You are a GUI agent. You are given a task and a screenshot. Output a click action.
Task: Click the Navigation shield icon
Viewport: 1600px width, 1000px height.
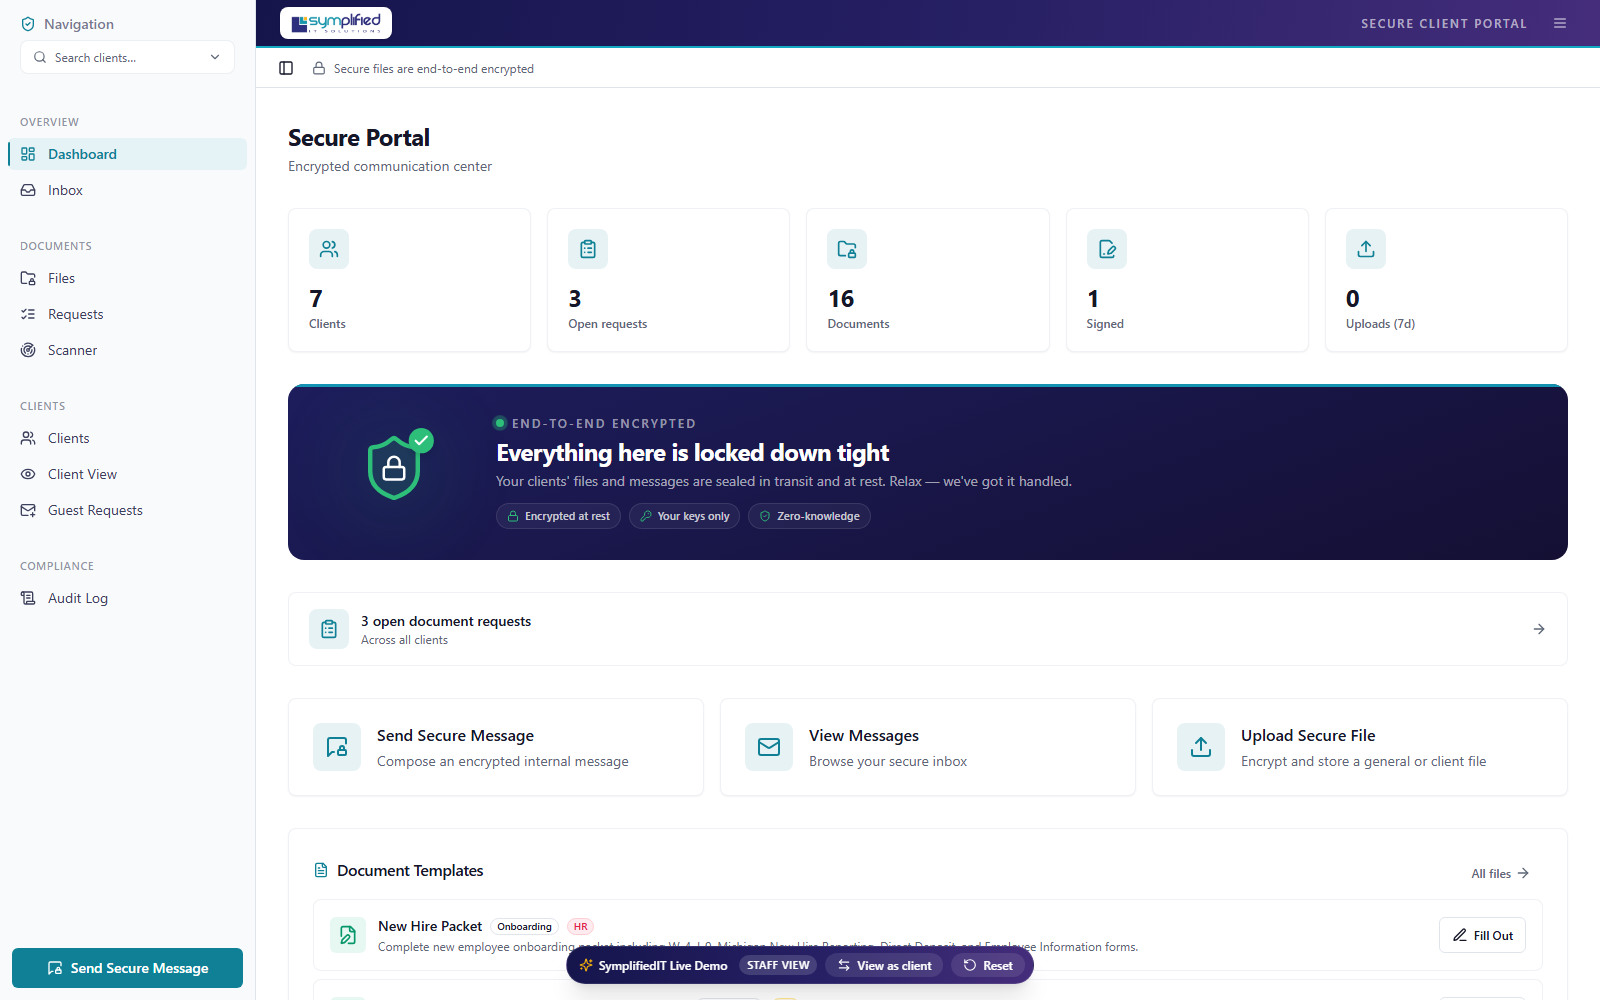(28, 24)
